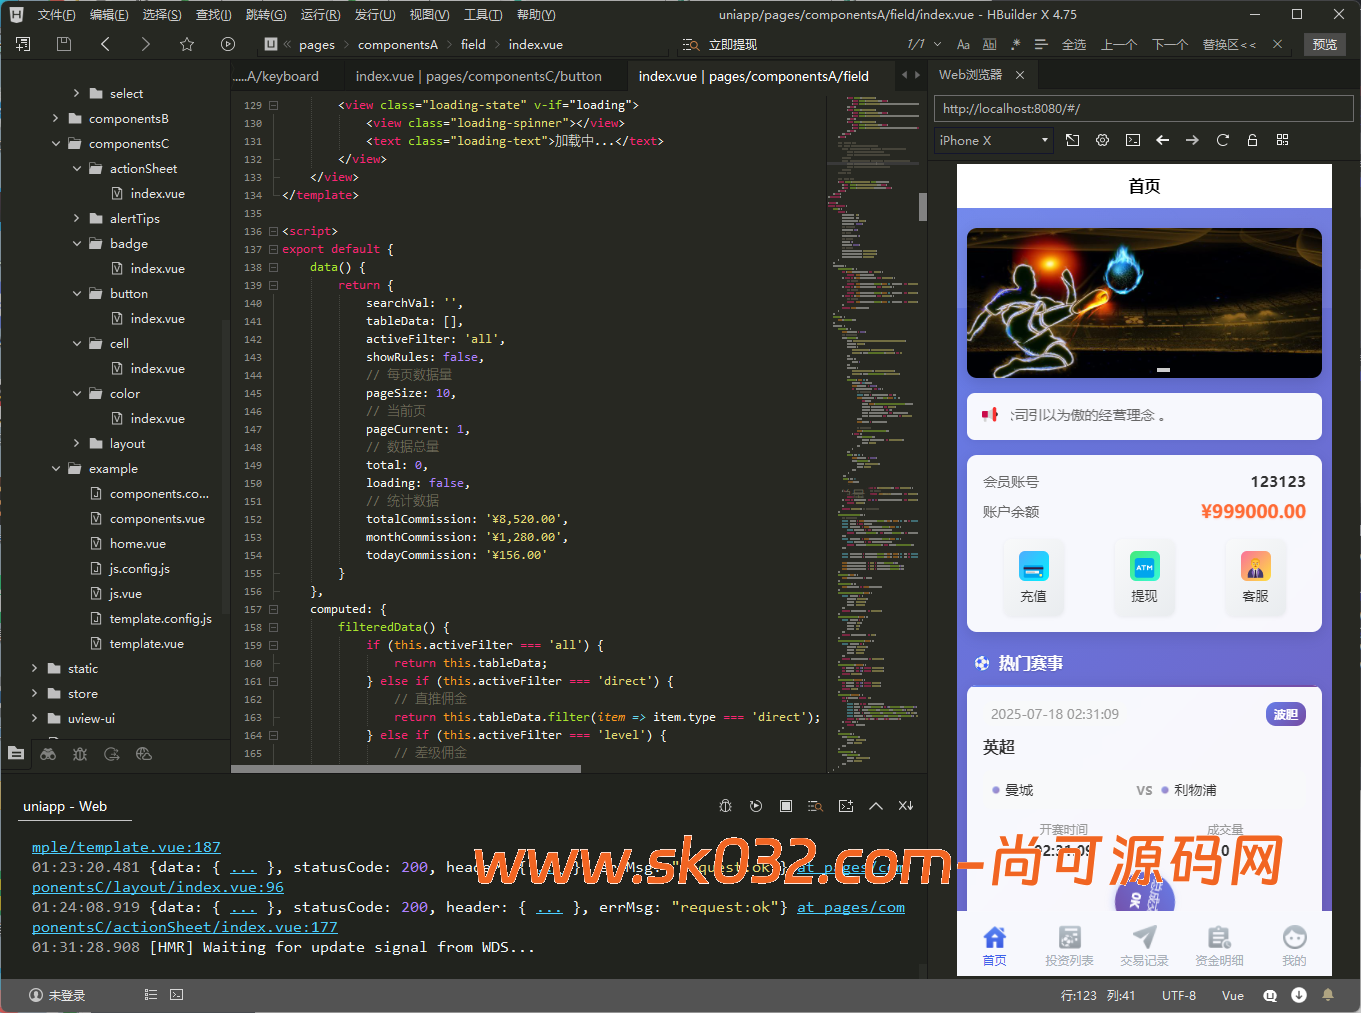Image resolution: width=1361 pixels, height=1013 pixels.
Task: Refresh the Web browser preview
Action: click(1222, 140)
